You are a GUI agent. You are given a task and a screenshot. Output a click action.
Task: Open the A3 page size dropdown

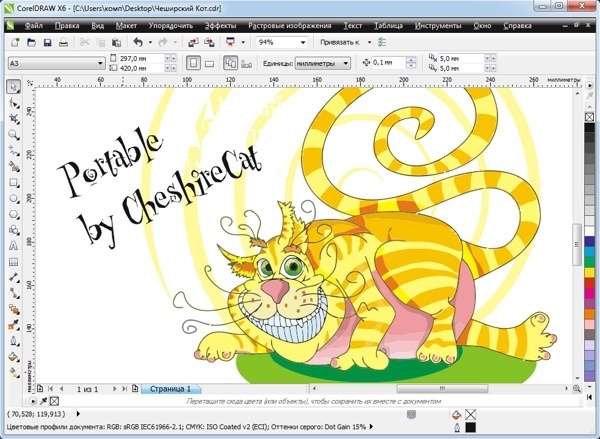(100, 63)
